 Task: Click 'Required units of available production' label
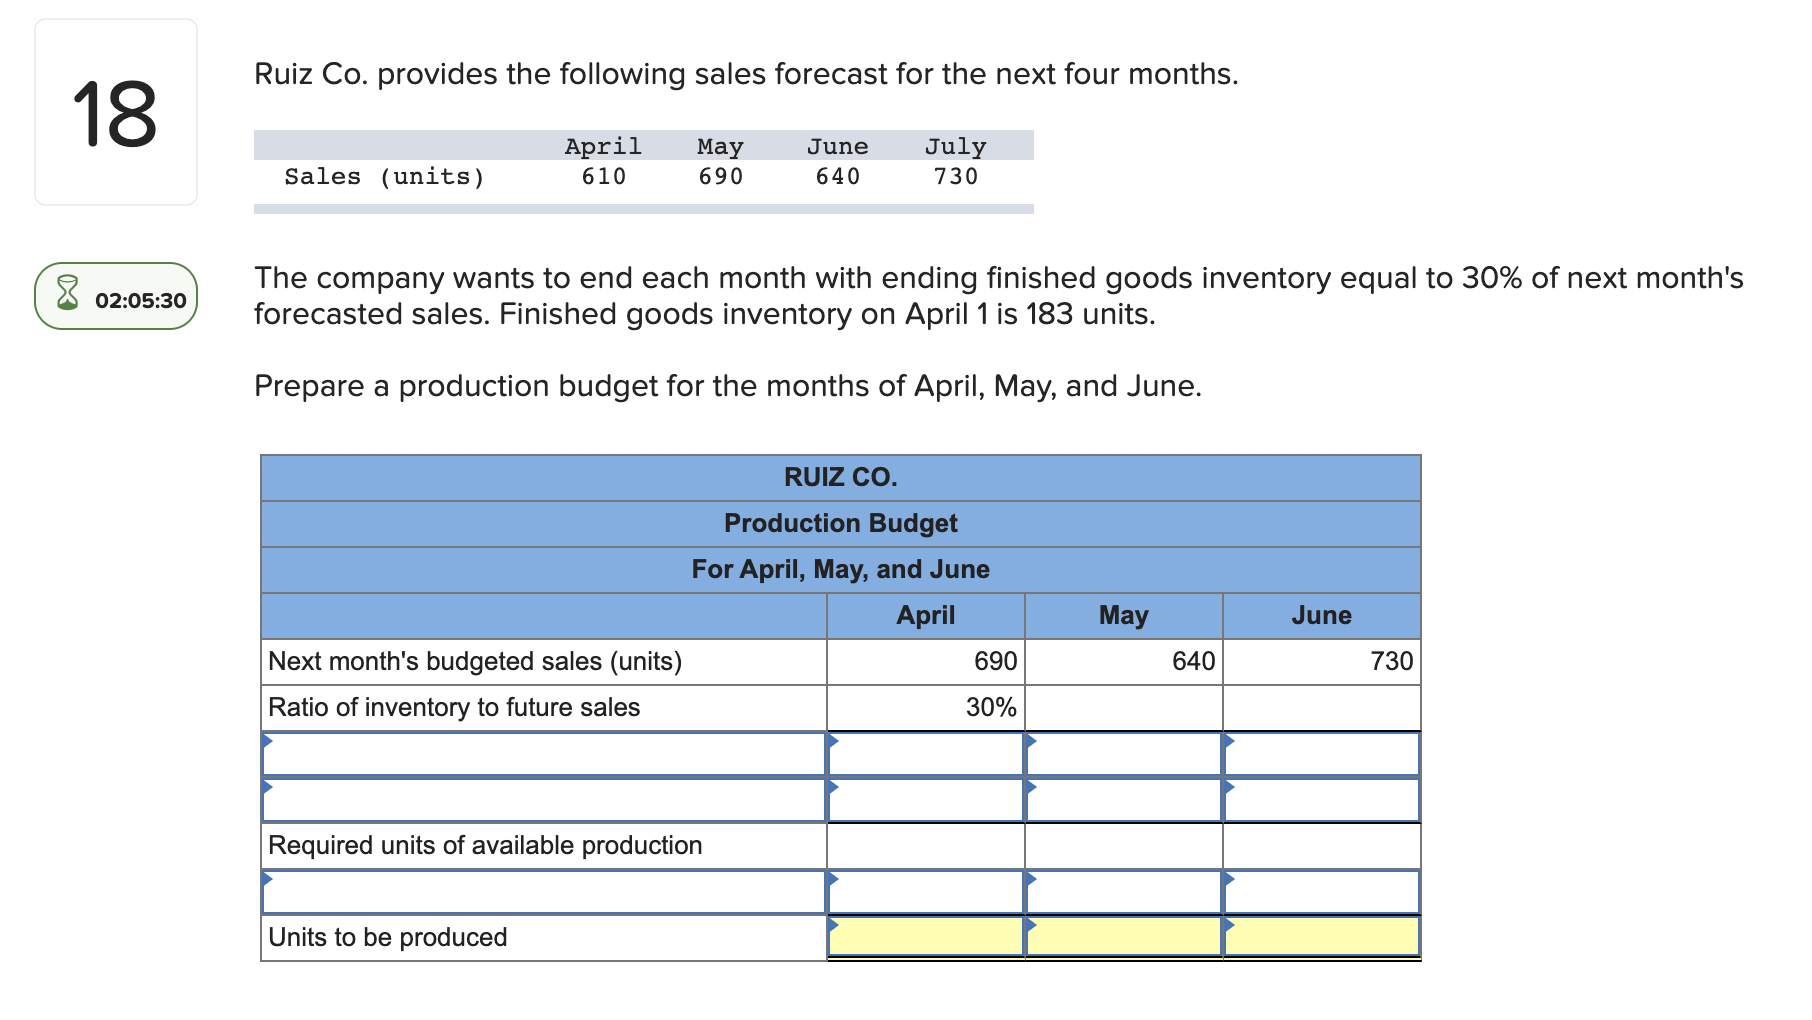pos(485,846)
